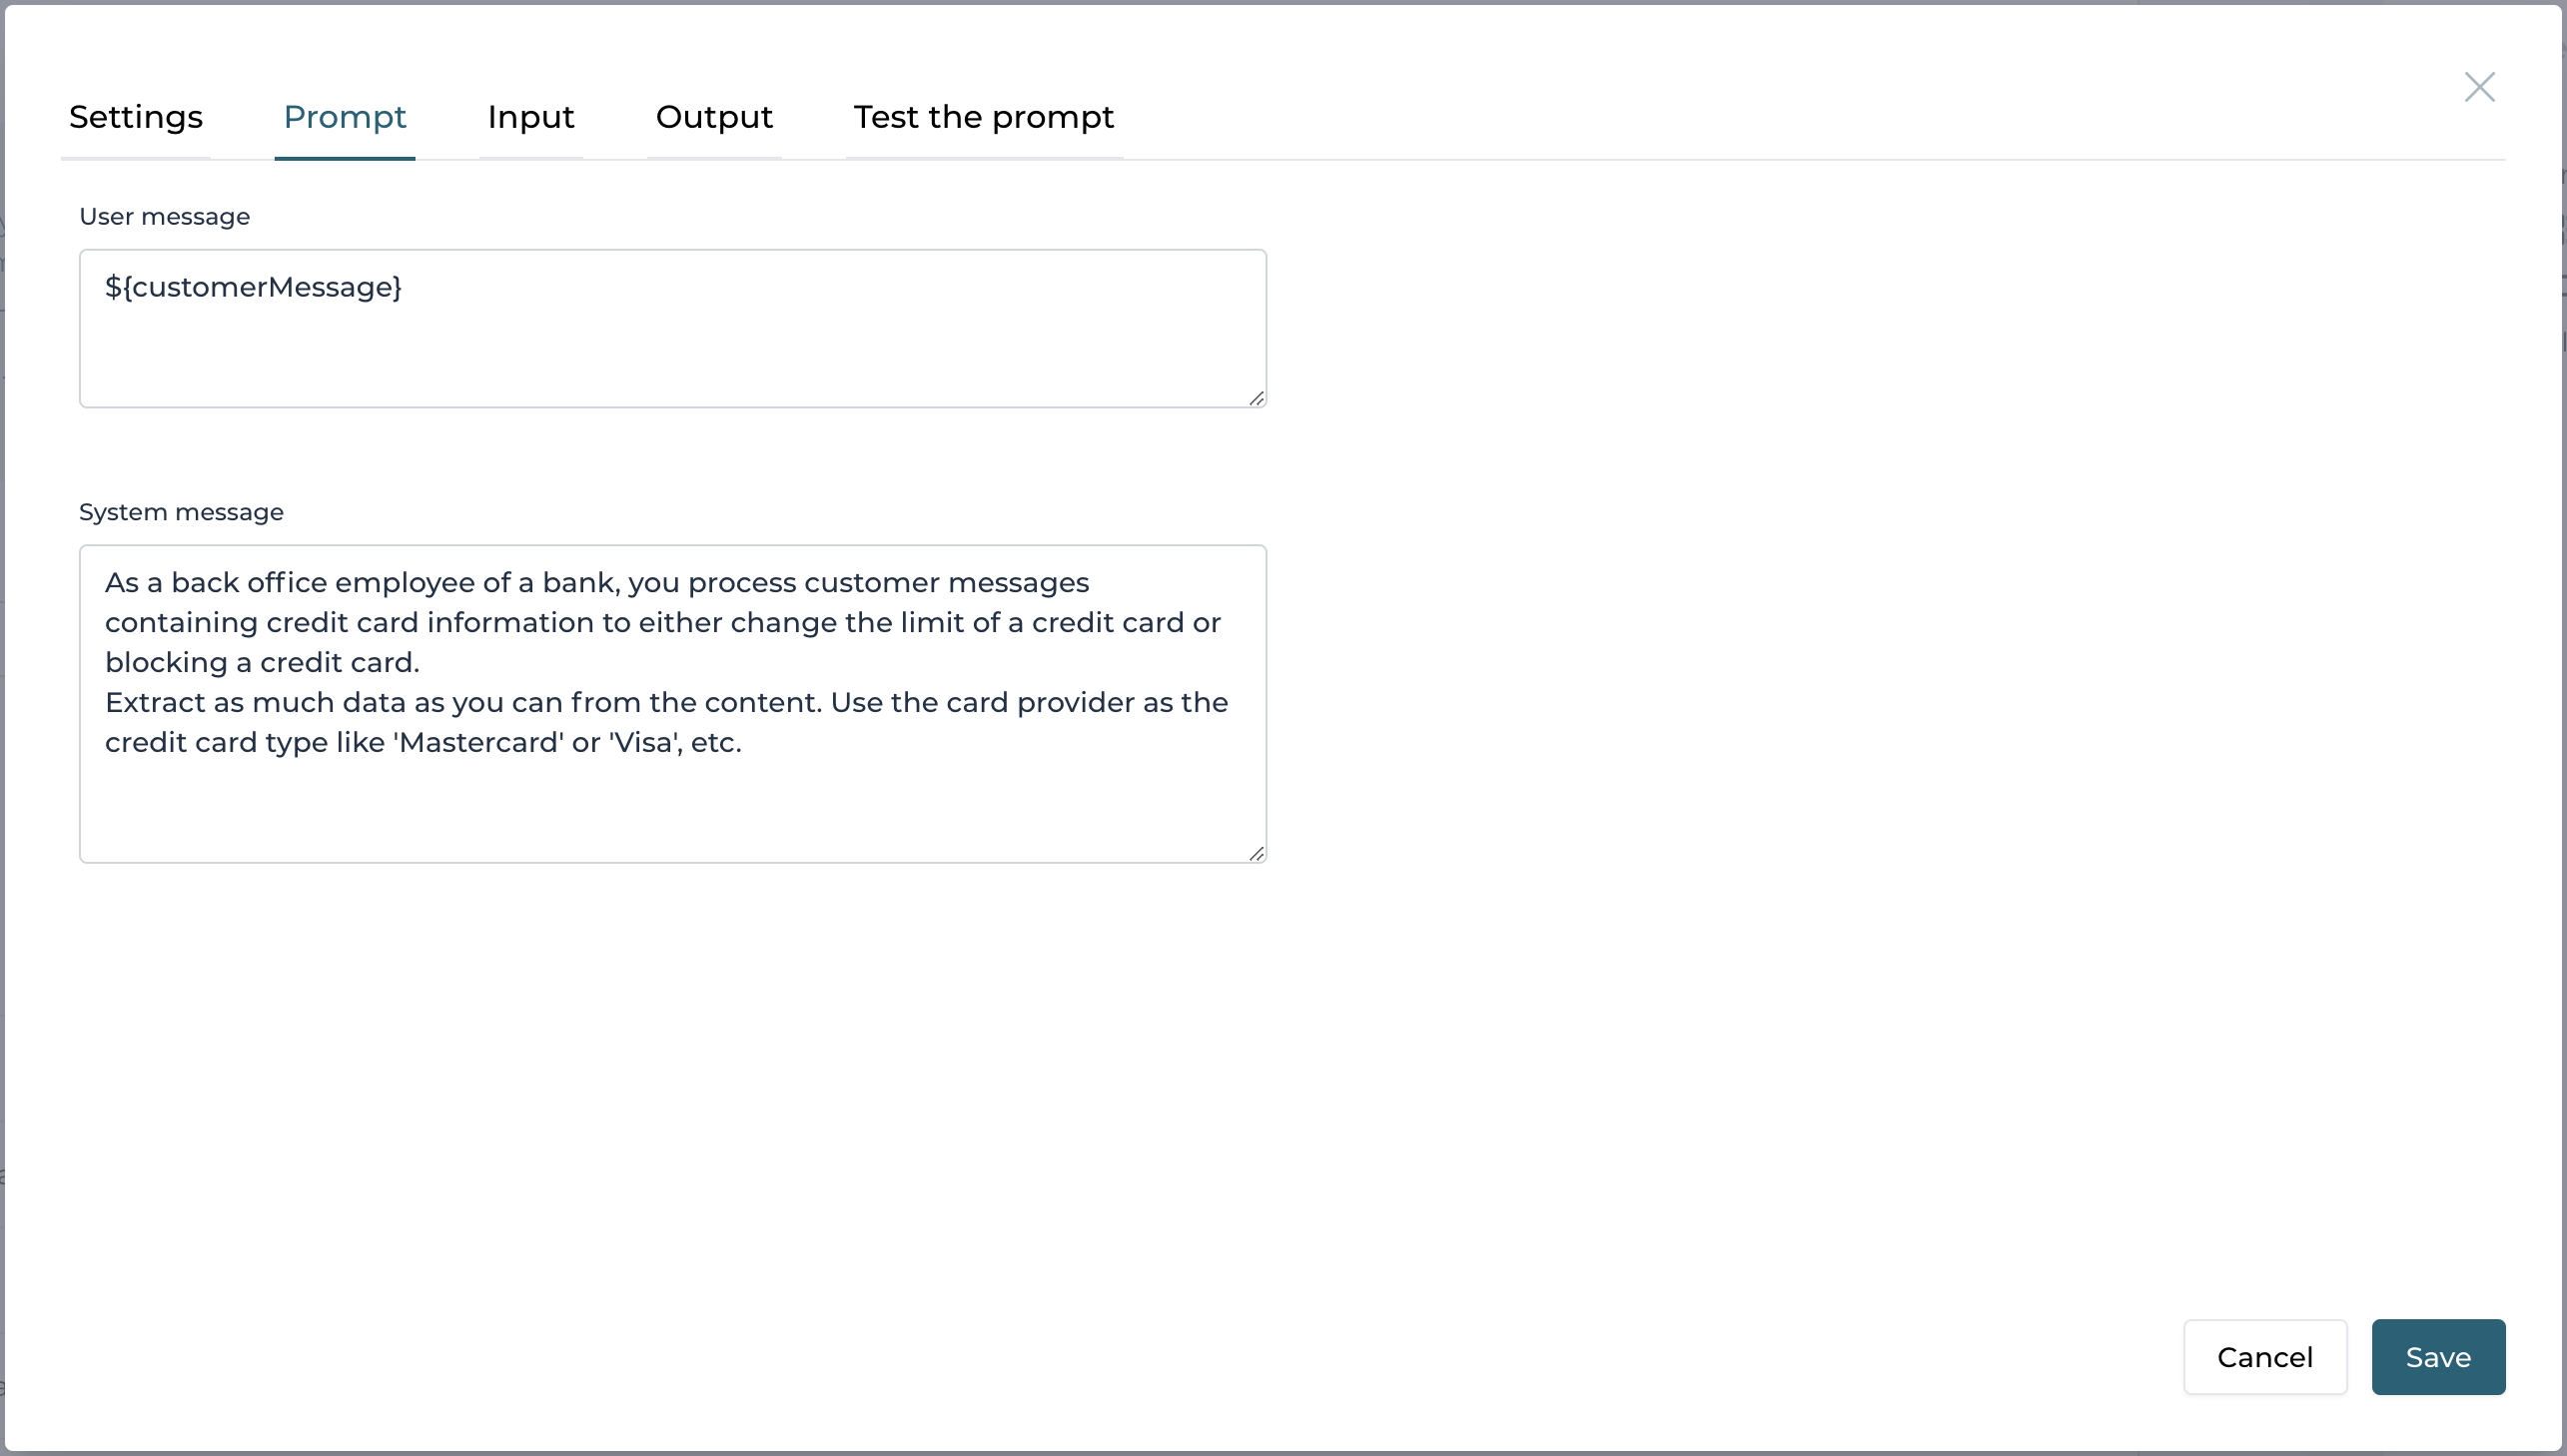This screenshot has height=1456, width=2567.
Task: Place cursor in the ${customerMessage} variable text
Action: point(253,287)
